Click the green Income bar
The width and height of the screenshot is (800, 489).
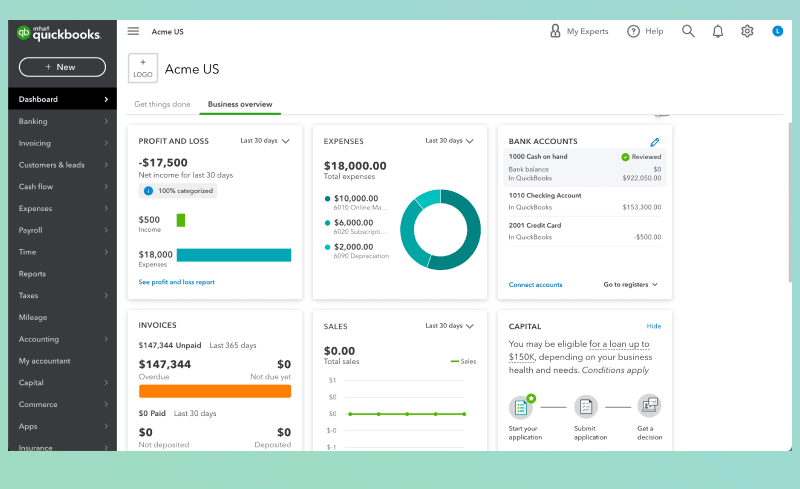click(x=181, y=220)
